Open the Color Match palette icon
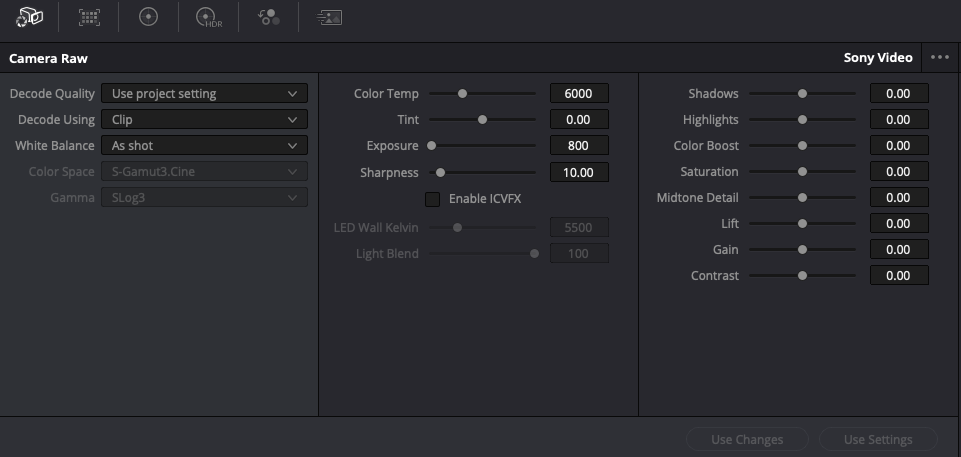Screen dimensions: 961x457 (89, 17)
